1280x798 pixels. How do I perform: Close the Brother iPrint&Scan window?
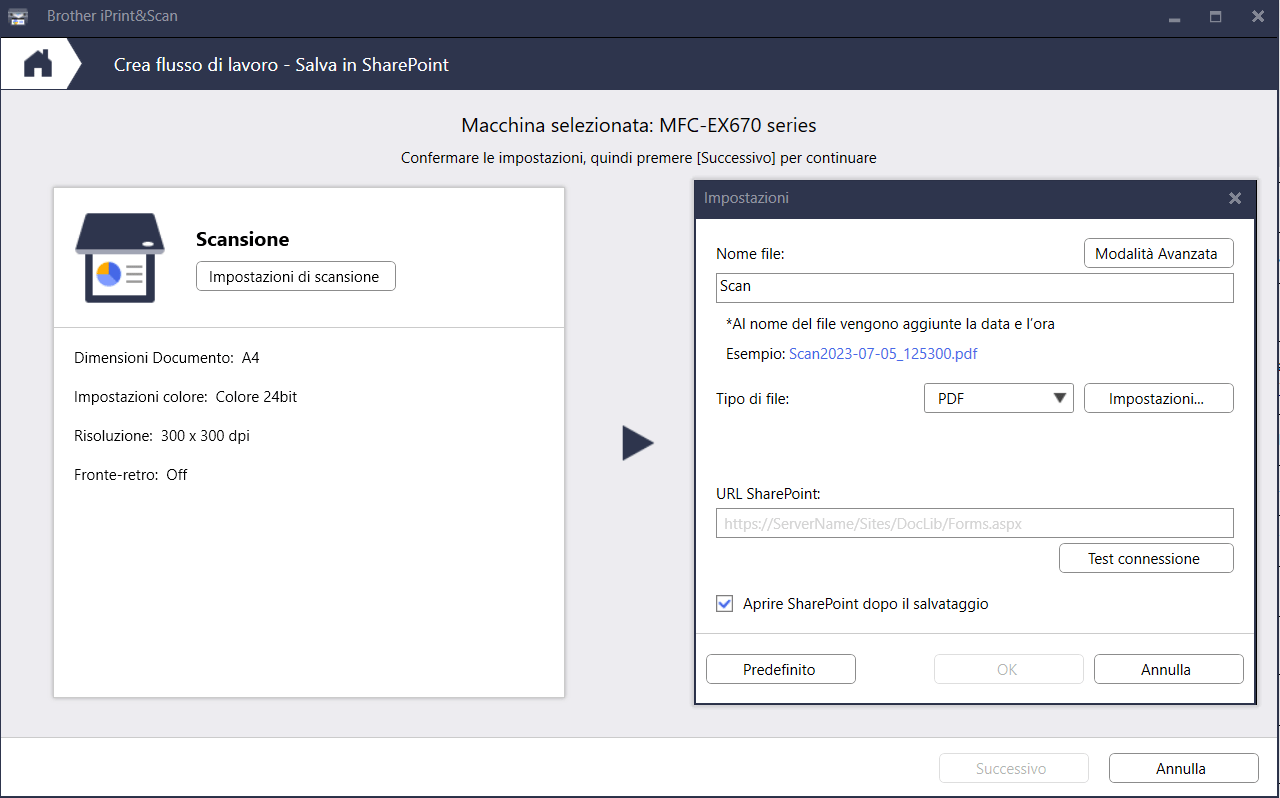[1257, 17]
